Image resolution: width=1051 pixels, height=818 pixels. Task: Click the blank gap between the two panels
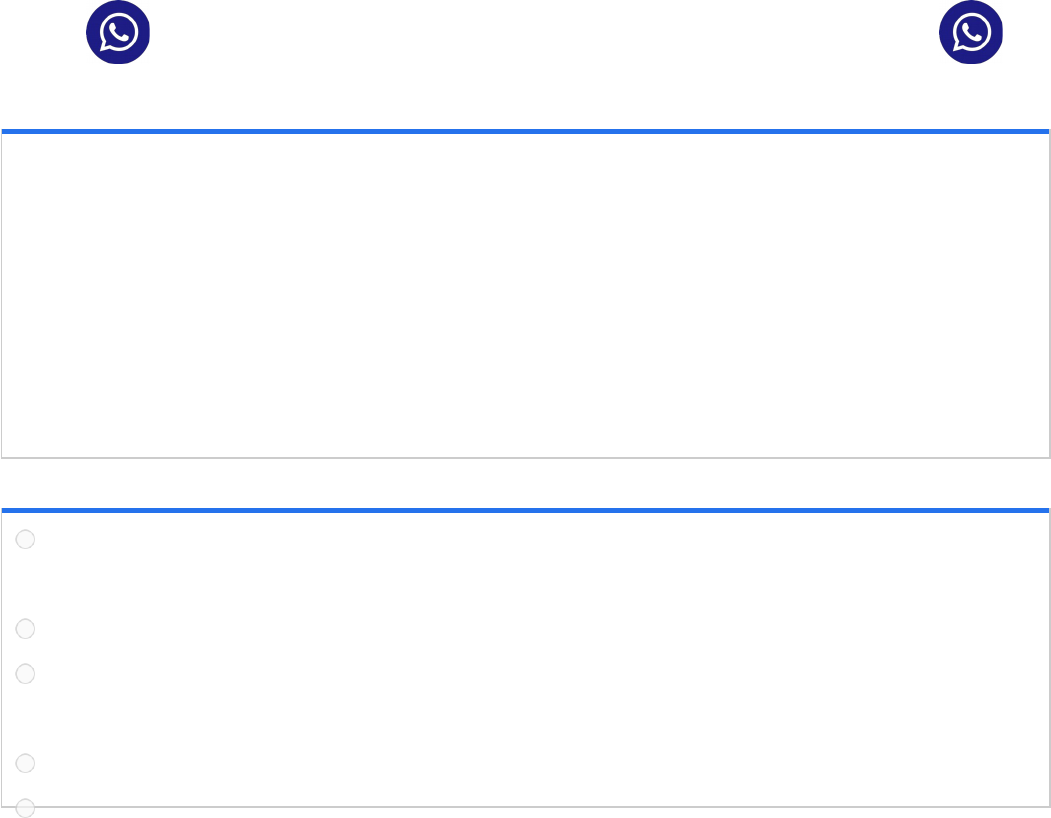point(525,483)
